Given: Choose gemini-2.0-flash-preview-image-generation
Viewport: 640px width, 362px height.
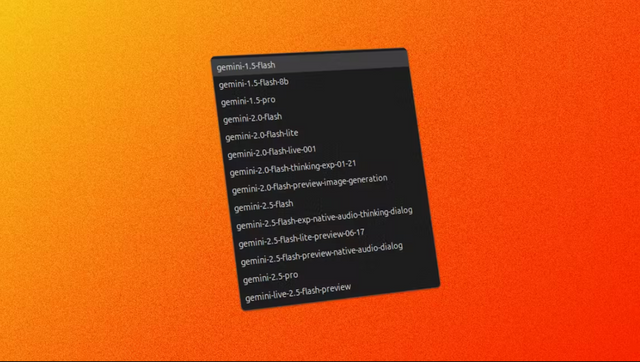Looking at the screenshot, I should point(309,184).
